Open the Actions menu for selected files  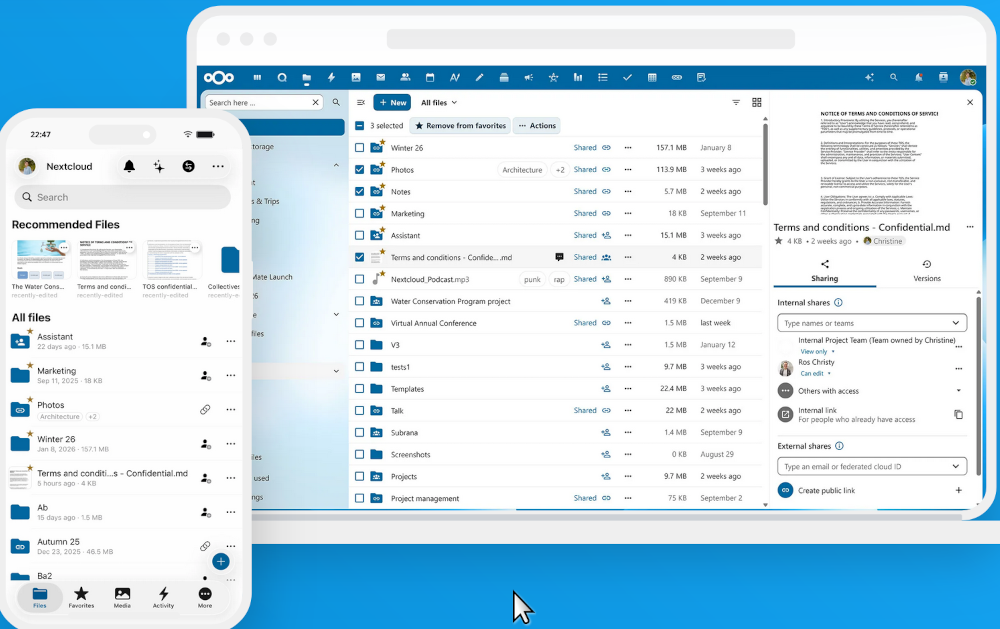[537, 126]
